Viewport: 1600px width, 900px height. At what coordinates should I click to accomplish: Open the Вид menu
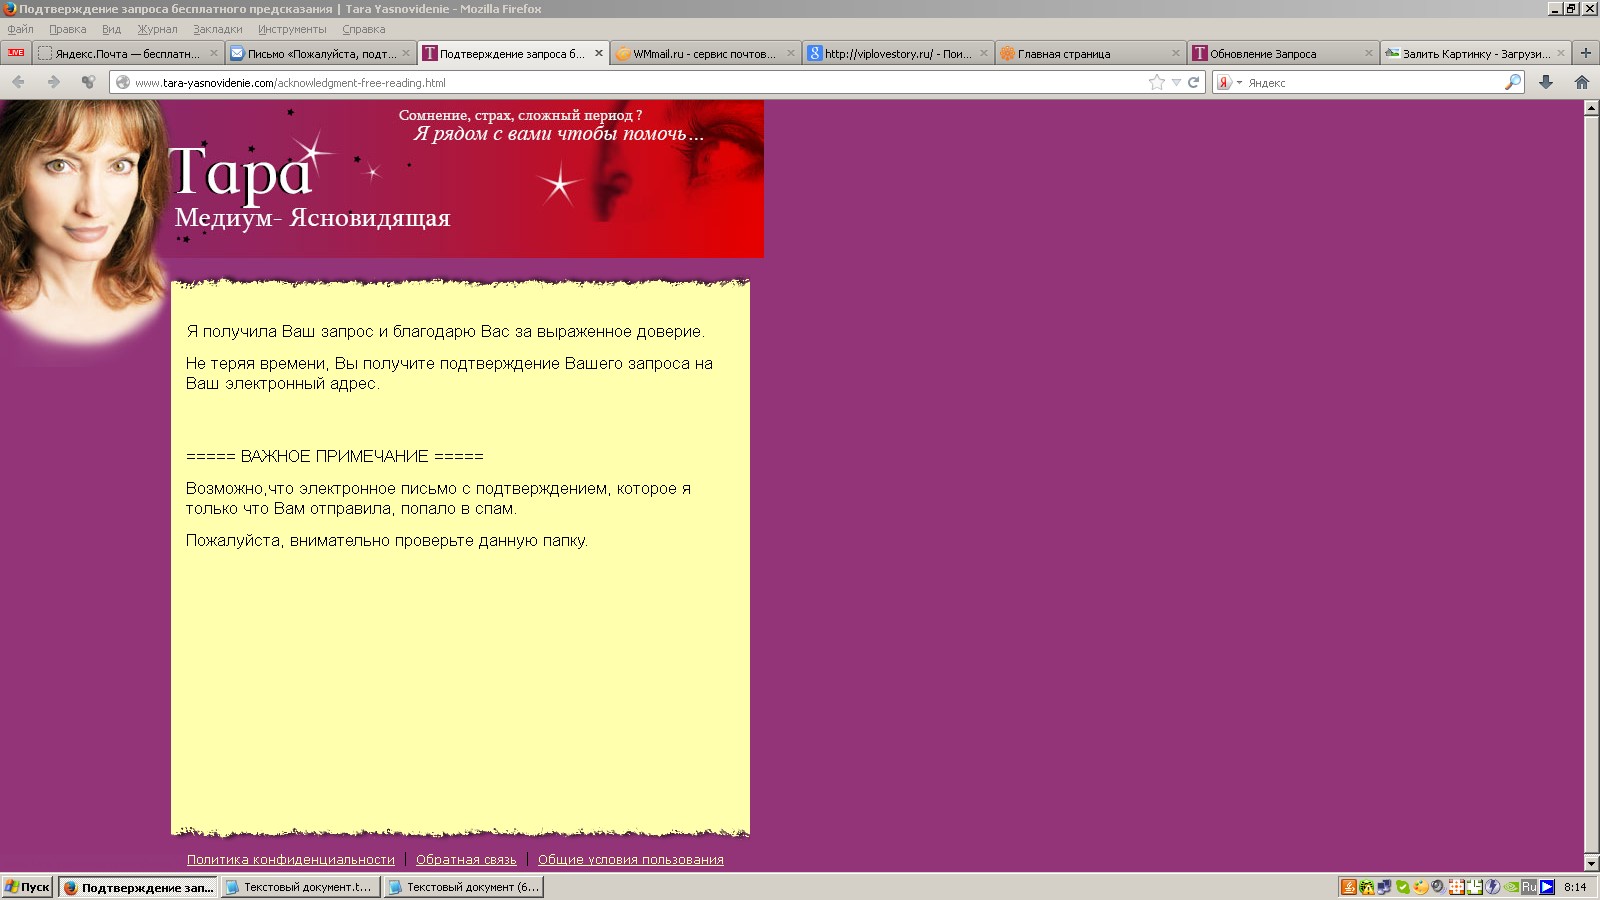coord(111,29)
